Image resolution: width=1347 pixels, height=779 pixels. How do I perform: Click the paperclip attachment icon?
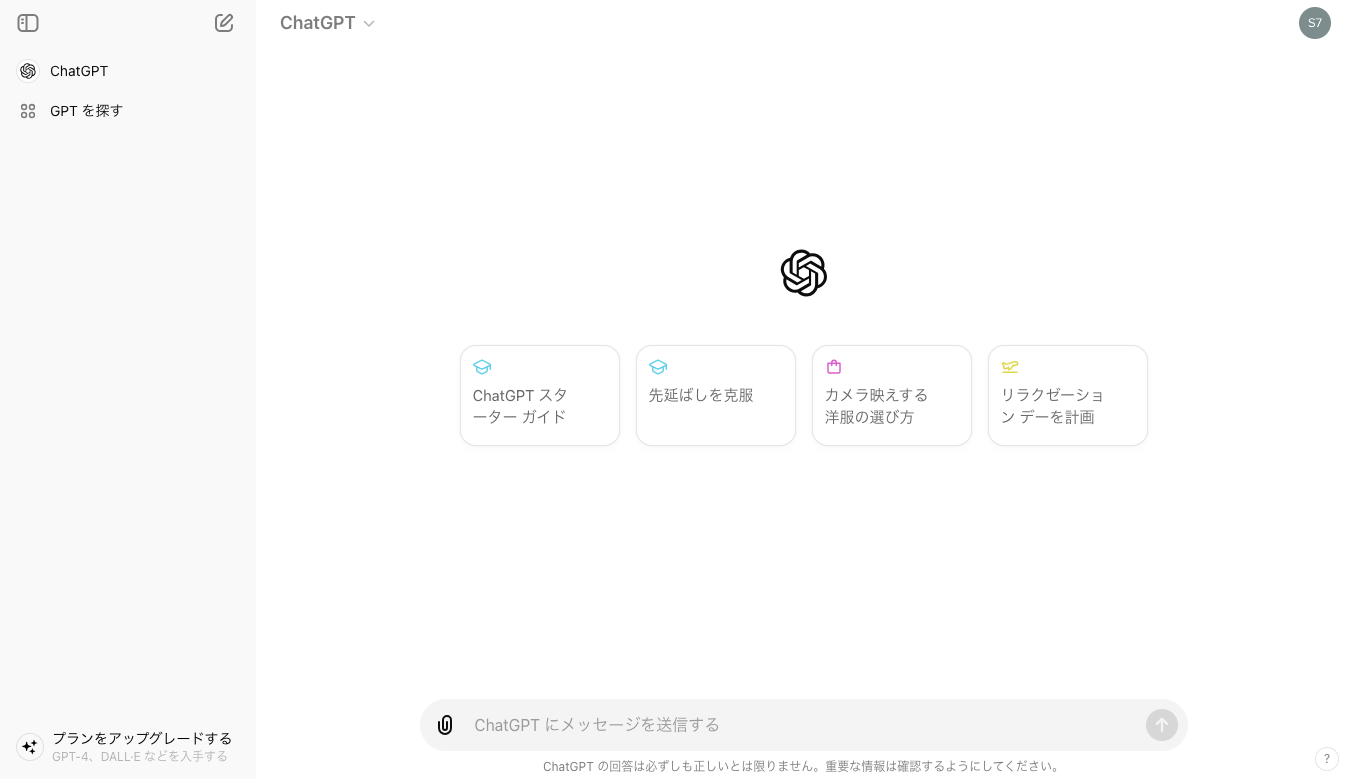[445, 725]
